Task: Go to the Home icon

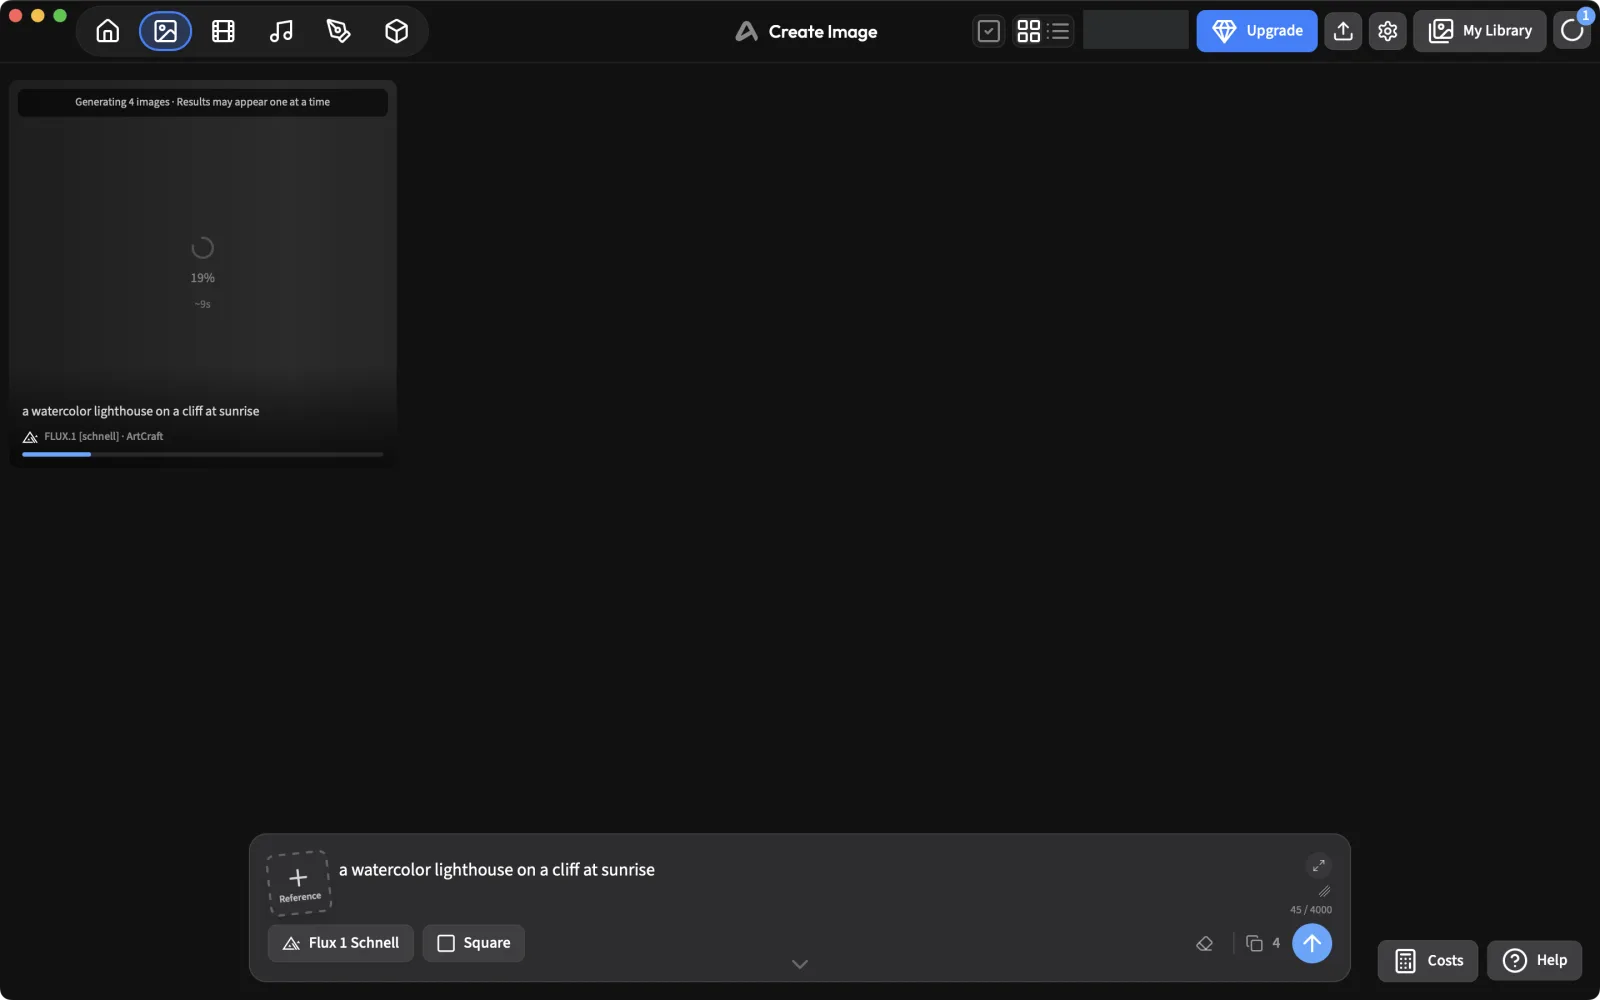Action: click(108, 31)
